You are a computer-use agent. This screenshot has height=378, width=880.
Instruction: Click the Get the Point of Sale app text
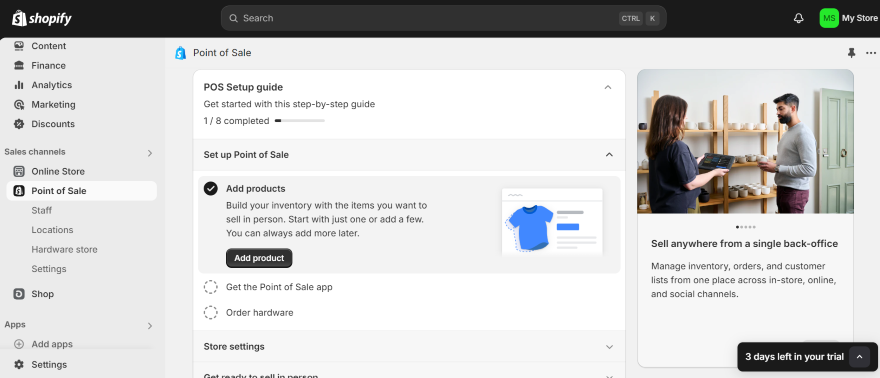279,287
